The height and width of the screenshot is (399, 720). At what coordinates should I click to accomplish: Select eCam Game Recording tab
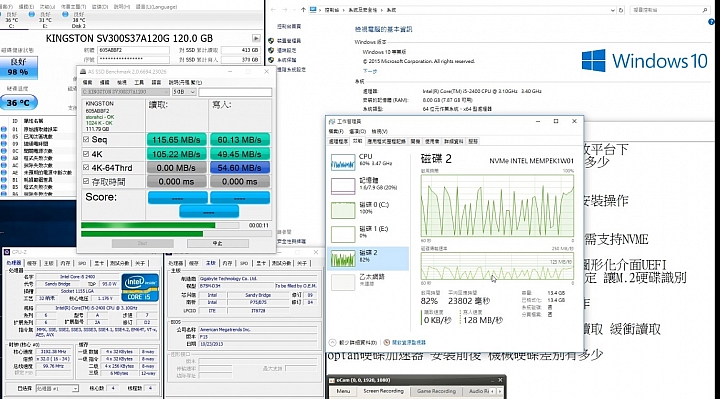pos(436,391)
